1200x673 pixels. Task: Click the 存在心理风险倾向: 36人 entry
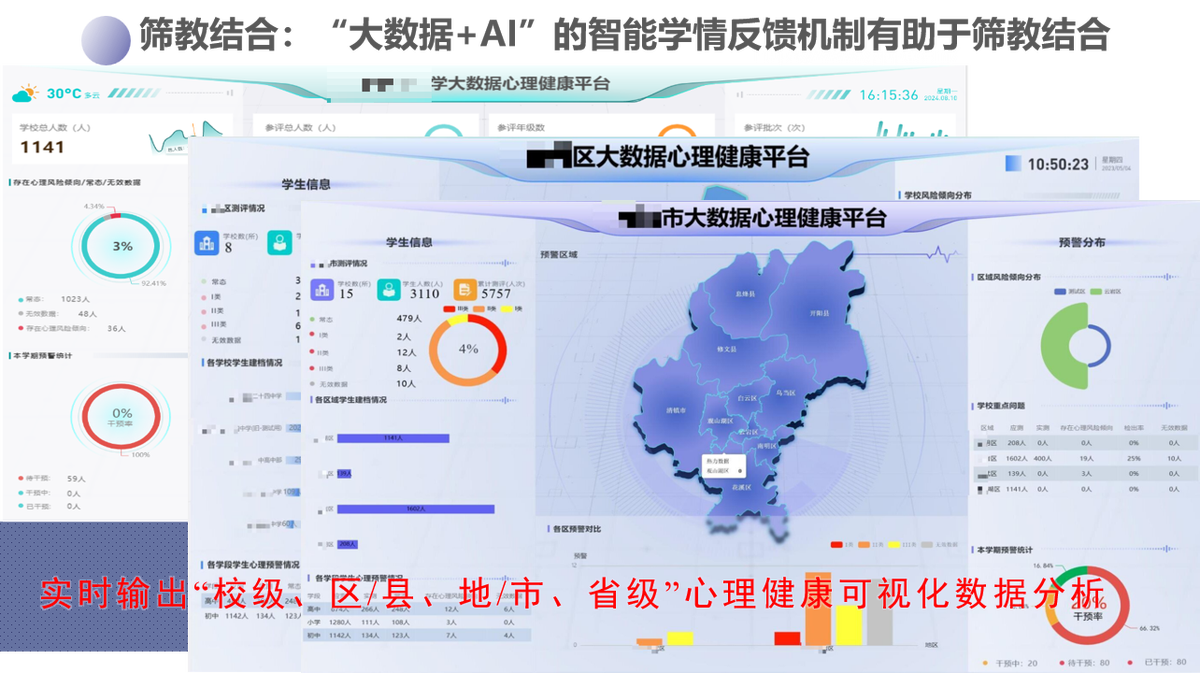(71, 327)
